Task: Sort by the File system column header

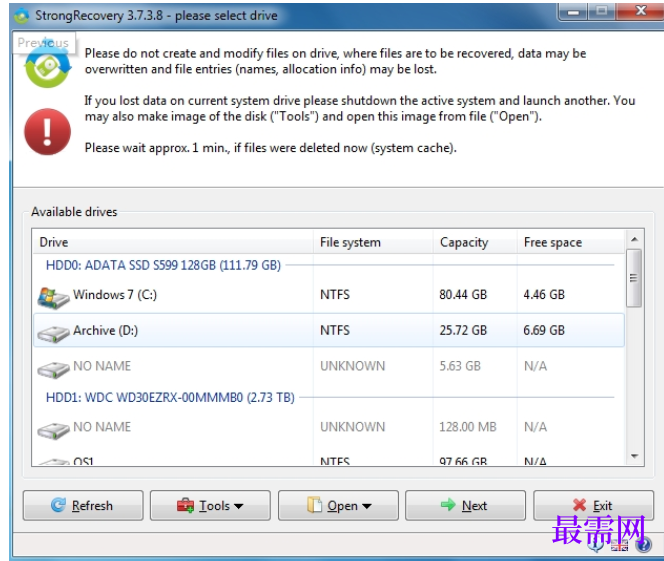Action: [373, 242]
